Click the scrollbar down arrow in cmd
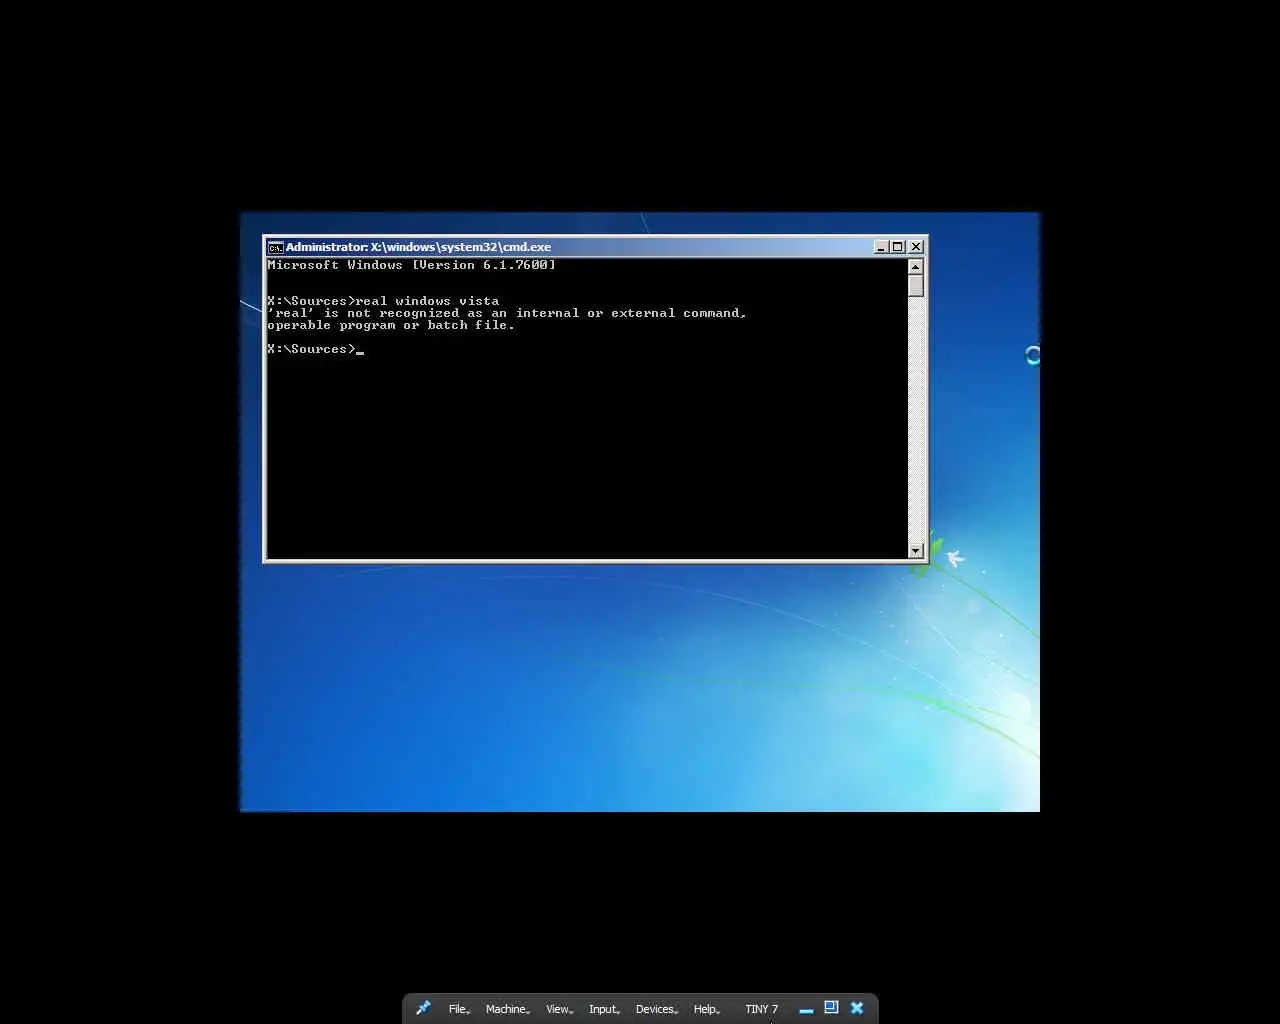This screenshot has height=1024, width=1280. pos(915,551)
